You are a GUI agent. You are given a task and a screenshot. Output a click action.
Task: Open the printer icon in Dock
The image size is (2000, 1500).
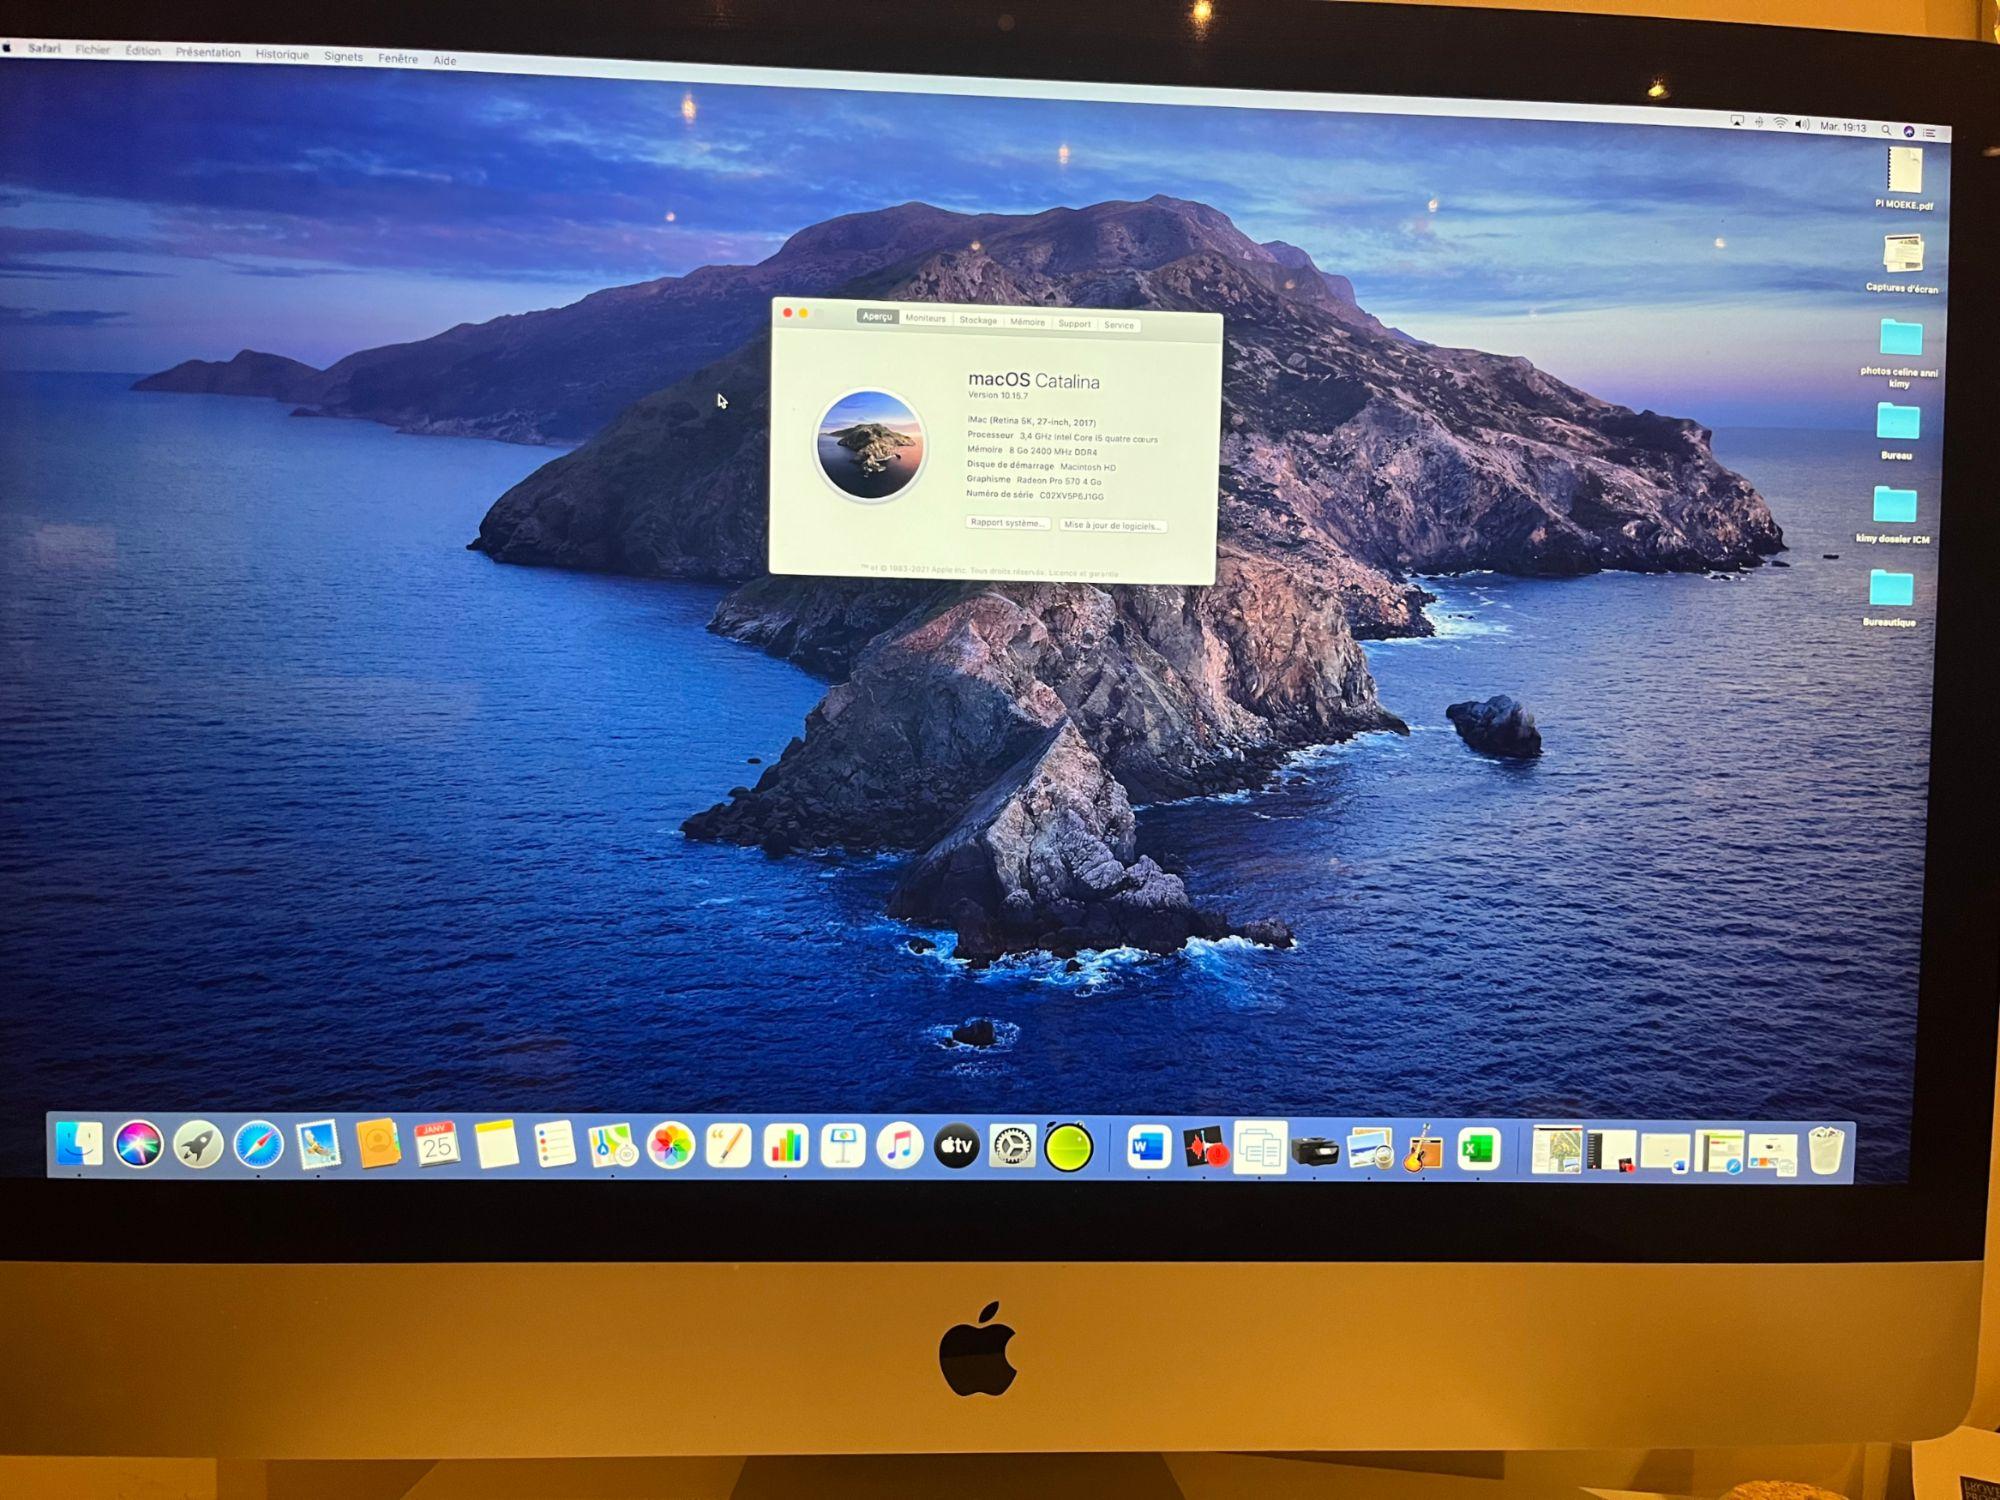coord(1314,1150)
